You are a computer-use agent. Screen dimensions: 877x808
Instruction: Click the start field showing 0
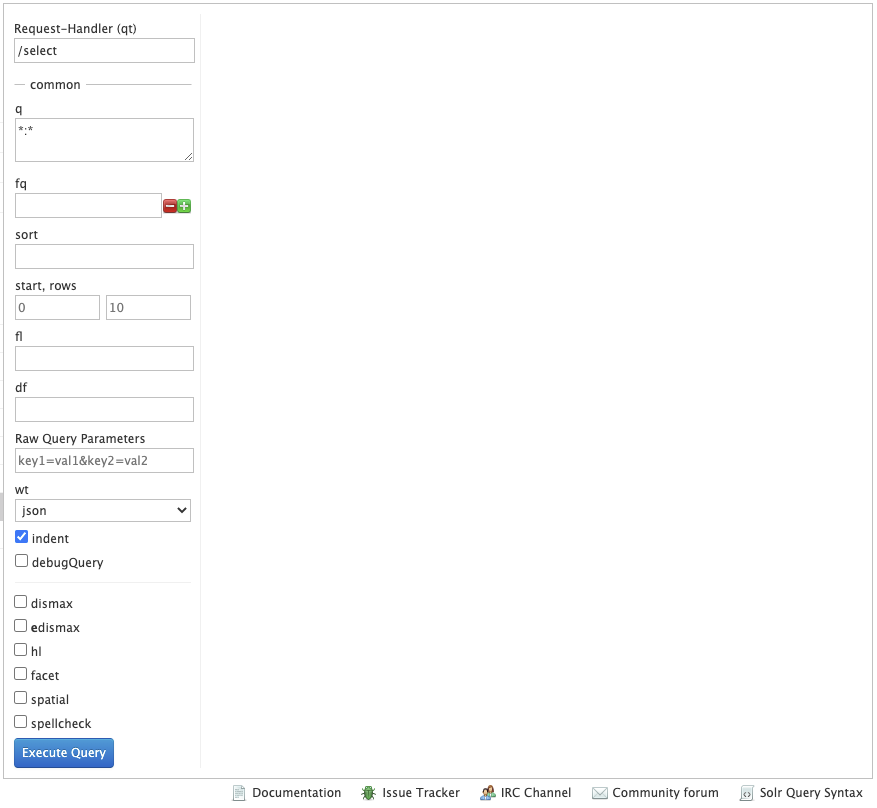pos(58,308)
